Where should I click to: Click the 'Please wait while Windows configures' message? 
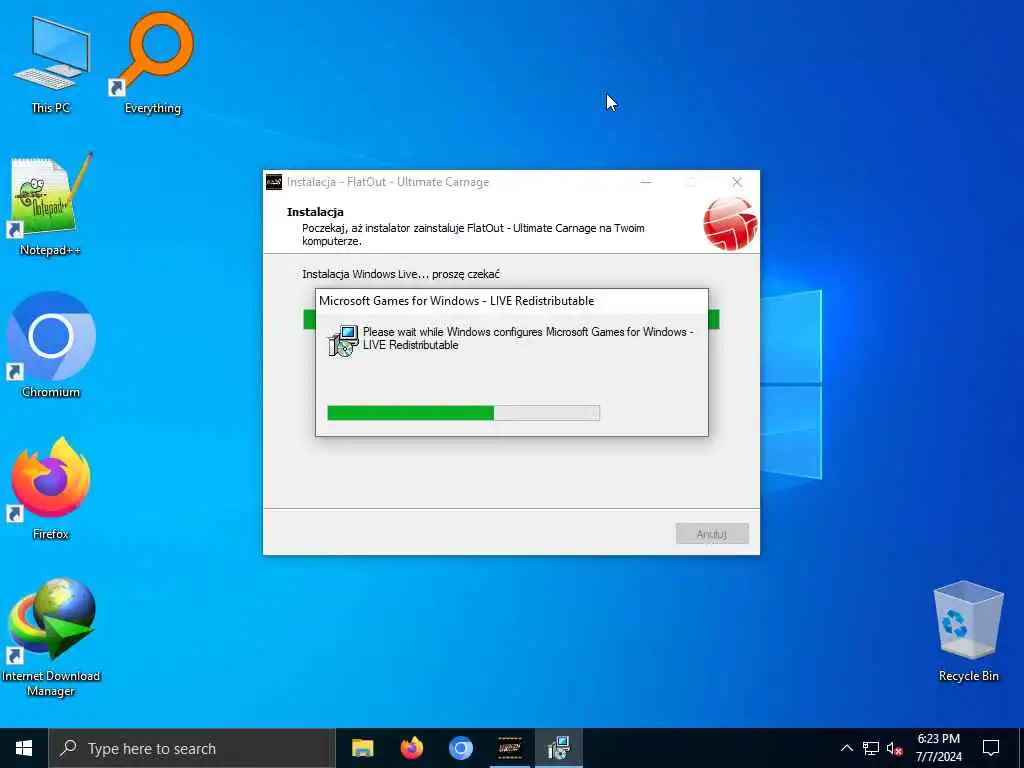pos(528,338)
